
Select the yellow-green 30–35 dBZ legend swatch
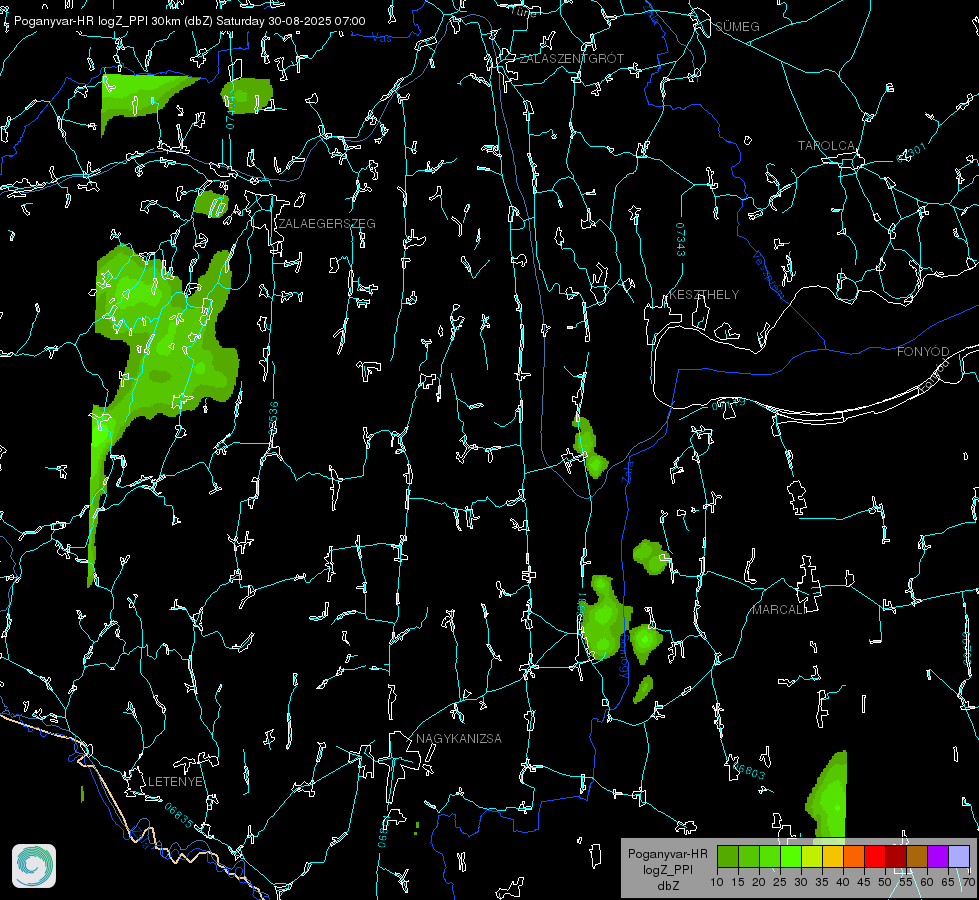(x=812, y=856)
